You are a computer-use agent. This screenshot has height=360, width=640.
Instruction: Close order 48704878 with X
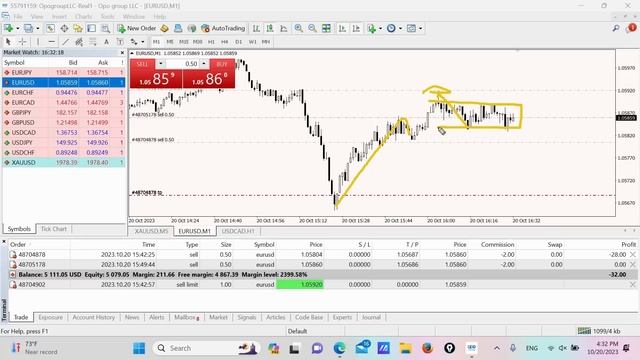[x=633, y=254]
